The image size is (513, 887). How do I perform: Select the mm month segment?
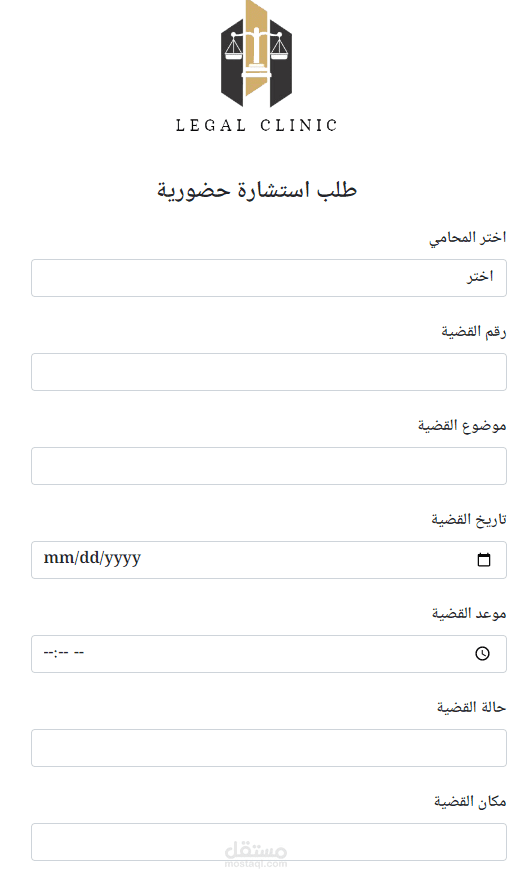(x=55, y=558)
